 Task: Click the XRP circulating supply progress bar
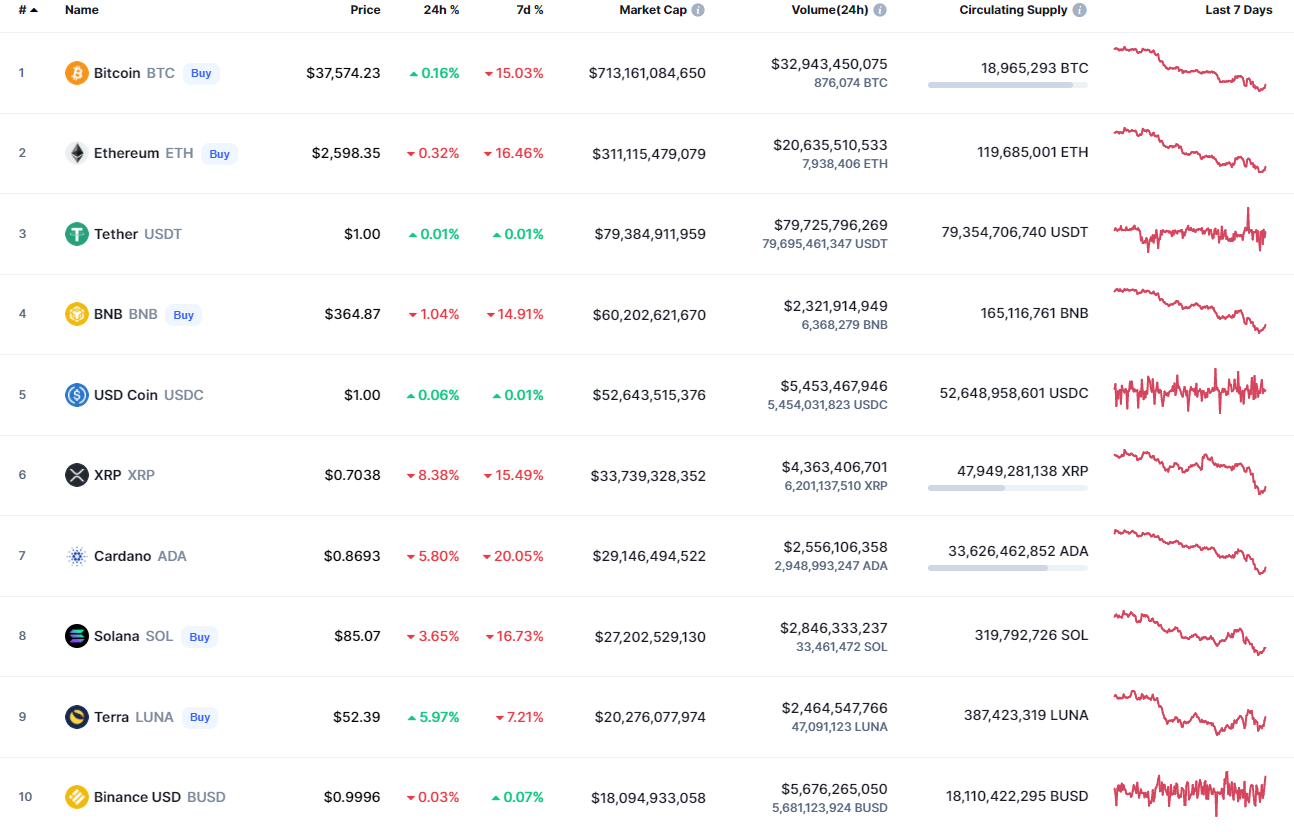coord(1007,488)
